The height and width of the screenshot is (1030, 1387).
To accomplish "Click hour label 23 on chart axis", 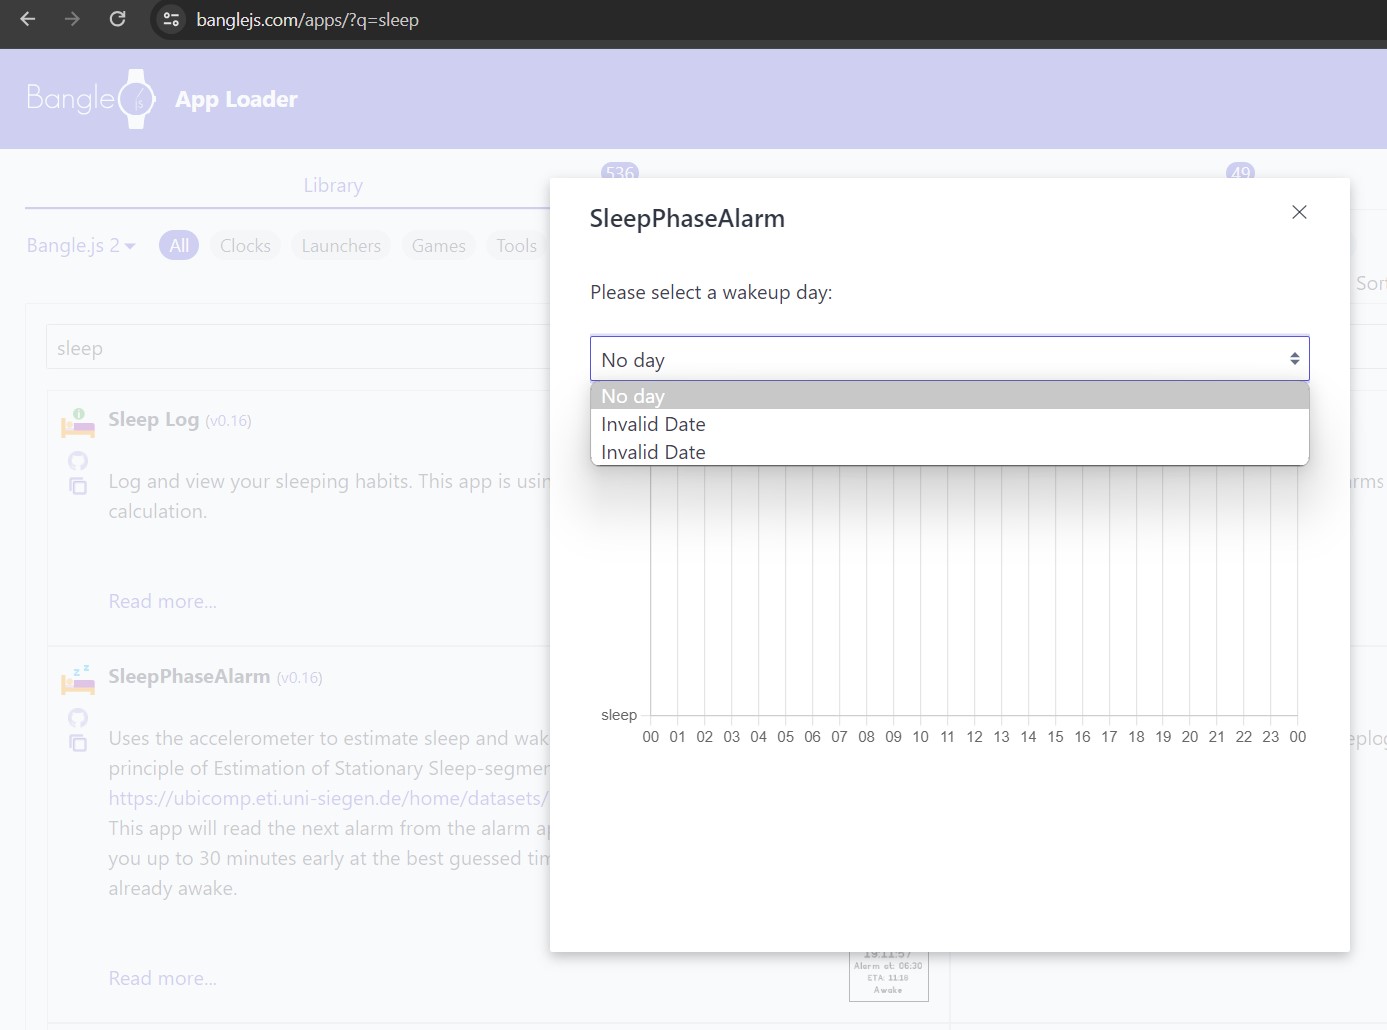I will 1270,737.
